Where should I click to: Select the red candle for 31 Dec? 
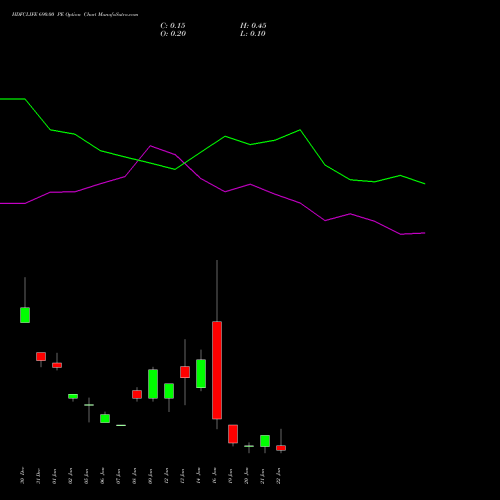[x=41, y=356]
